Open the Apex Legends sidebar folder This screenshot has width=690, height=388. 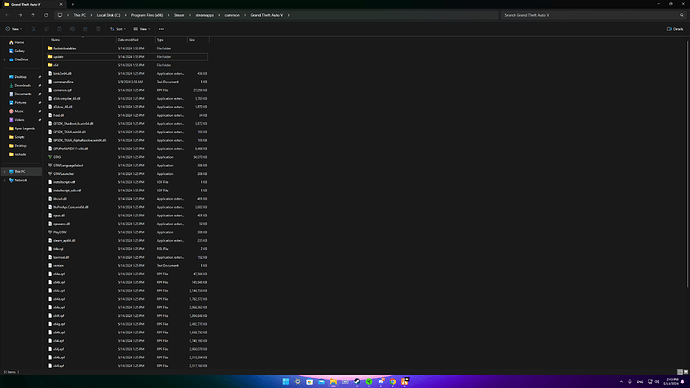click(22, 128)
